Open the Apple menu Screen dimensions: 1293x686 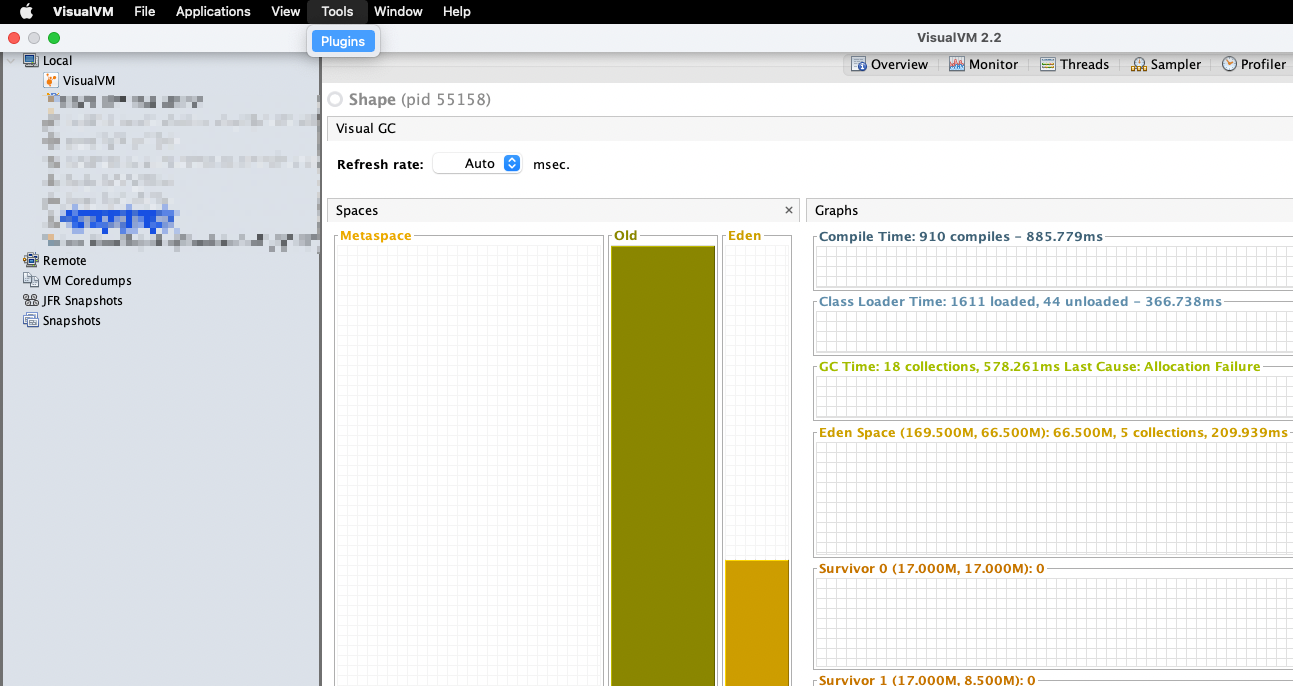26,11
